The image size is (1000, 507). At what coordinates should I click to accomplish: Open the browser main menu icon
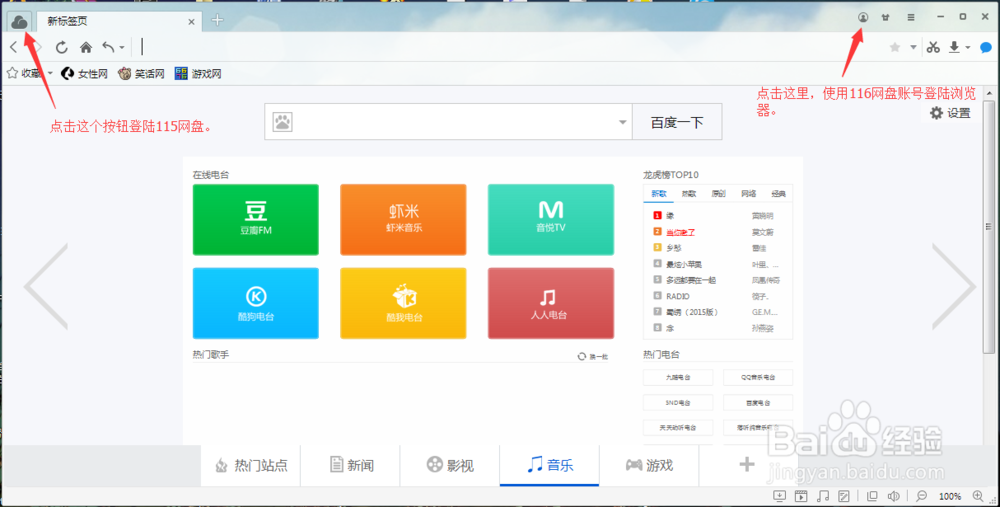click(x=911, y=17)
